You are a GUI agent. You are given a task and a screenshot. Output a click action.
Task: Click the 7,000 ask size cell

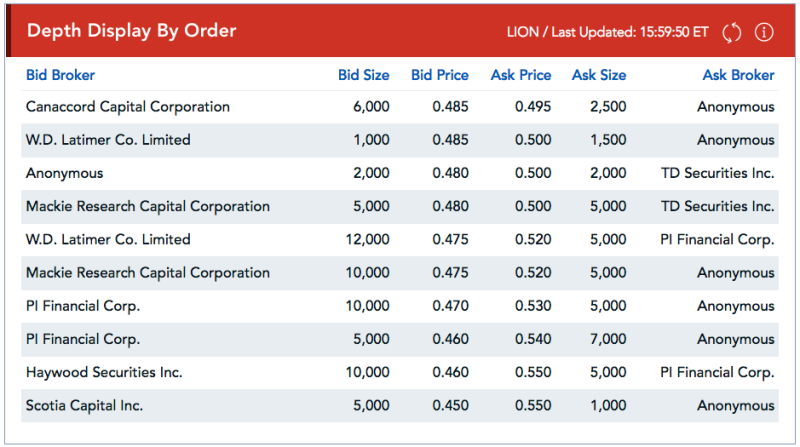coord(608,339)
